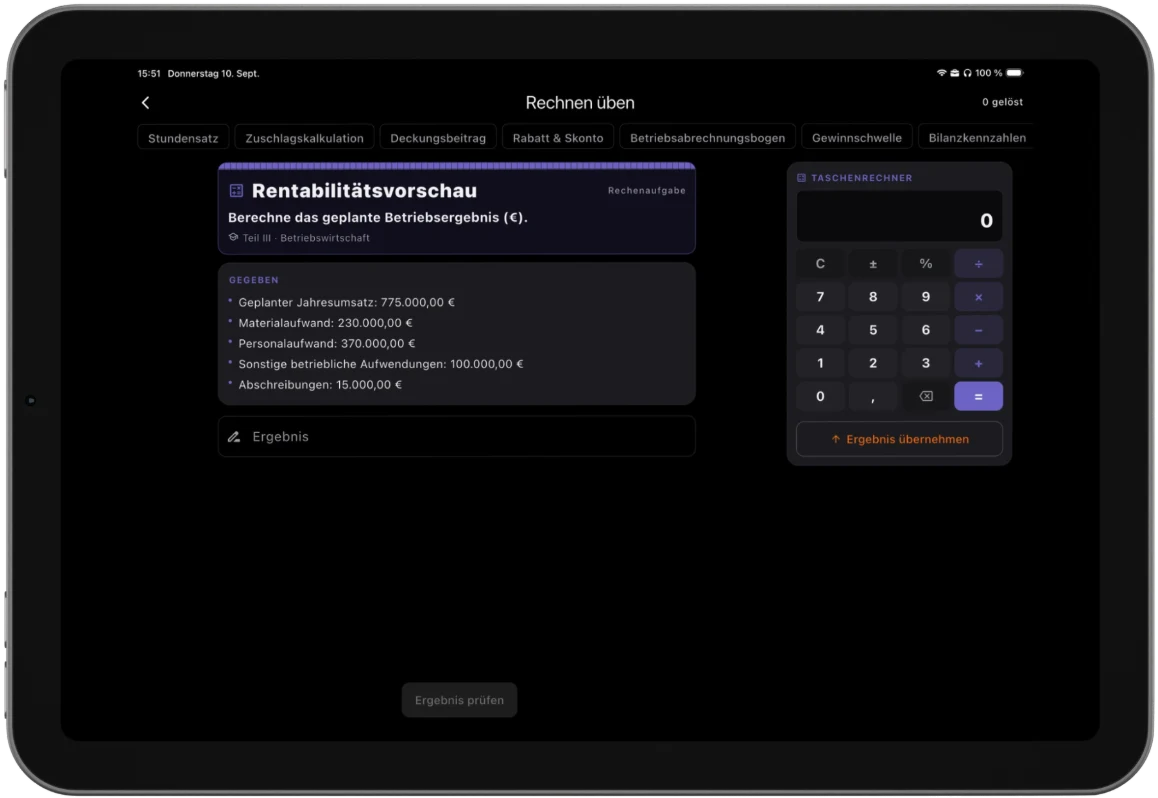Tap the plus/minus sign key
The image size is (1158, 798).
pos(873,264)
